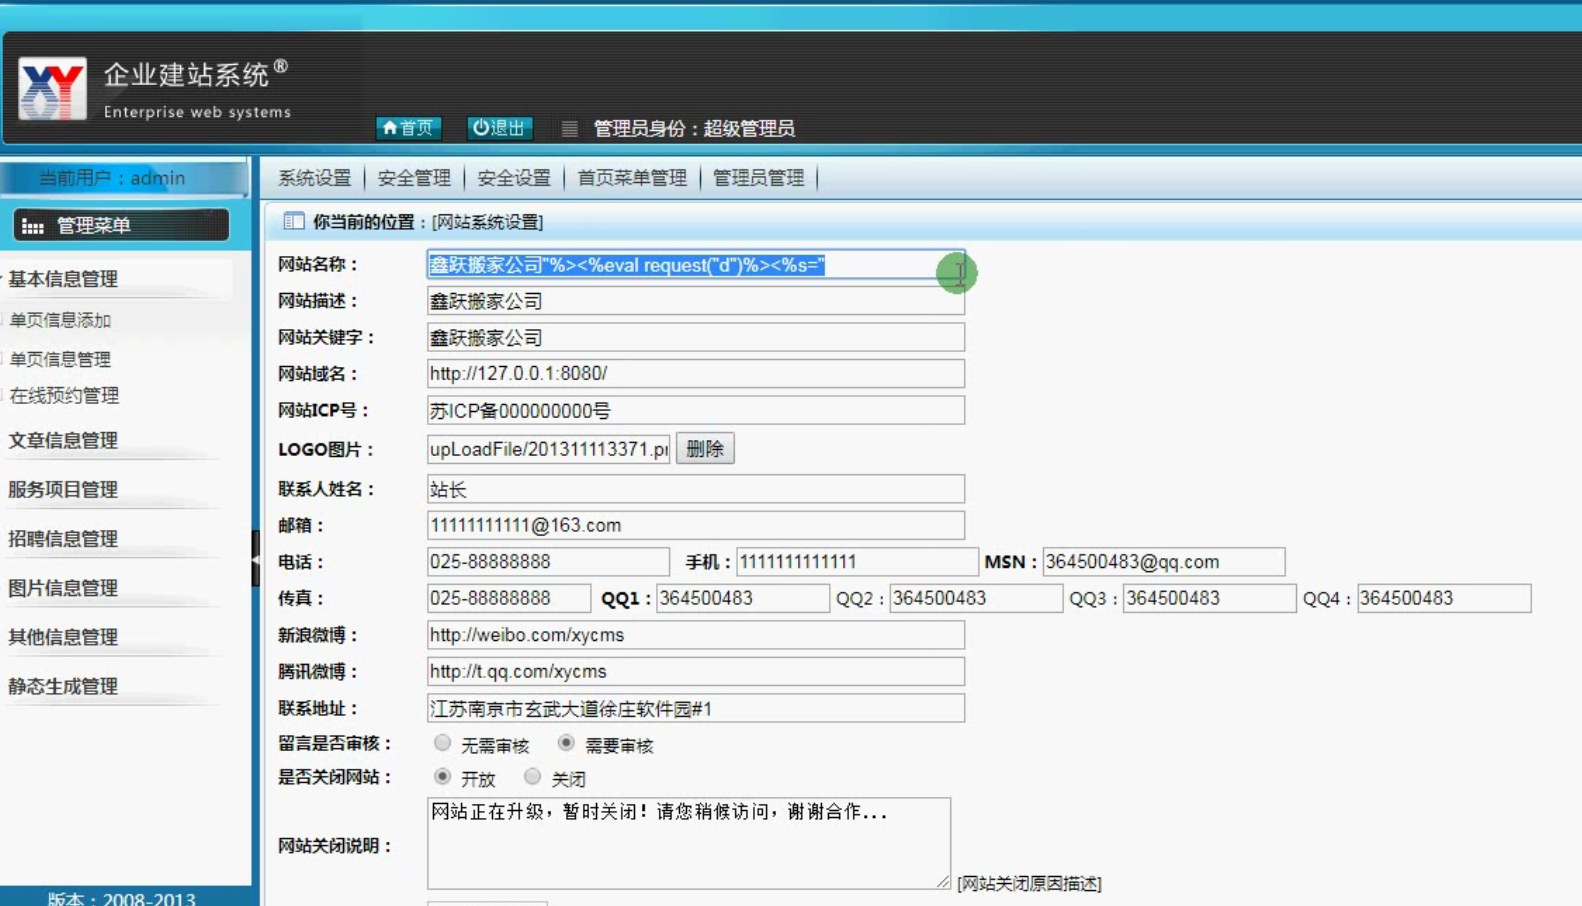Click the XY enterprise logo
This screenshot has width=1582, height=906.
click(x=52, y=89)
